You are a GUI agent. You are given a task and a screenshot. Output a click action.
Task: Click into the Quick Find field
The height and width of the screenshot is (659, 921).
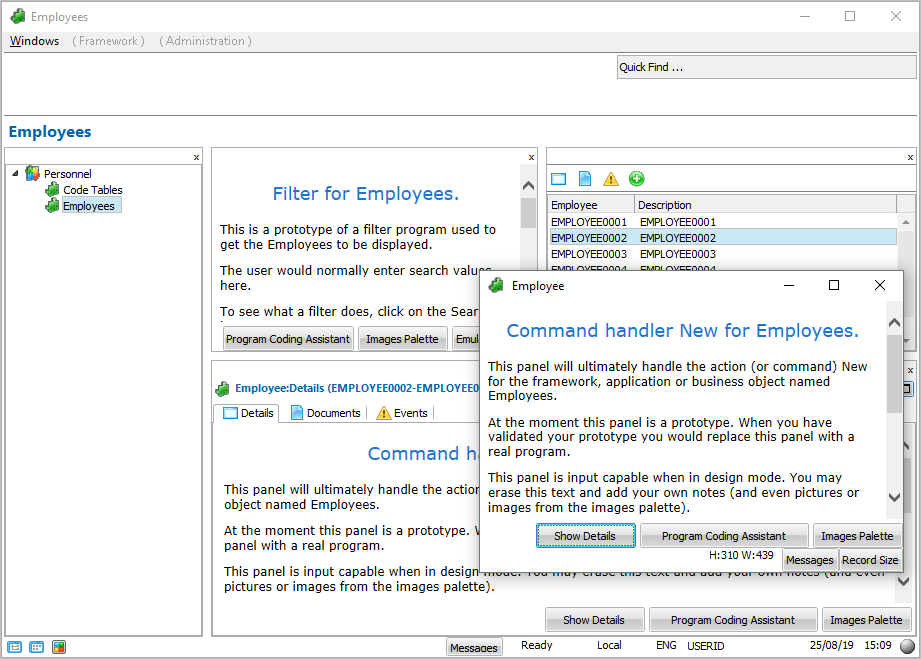(766, 67)
